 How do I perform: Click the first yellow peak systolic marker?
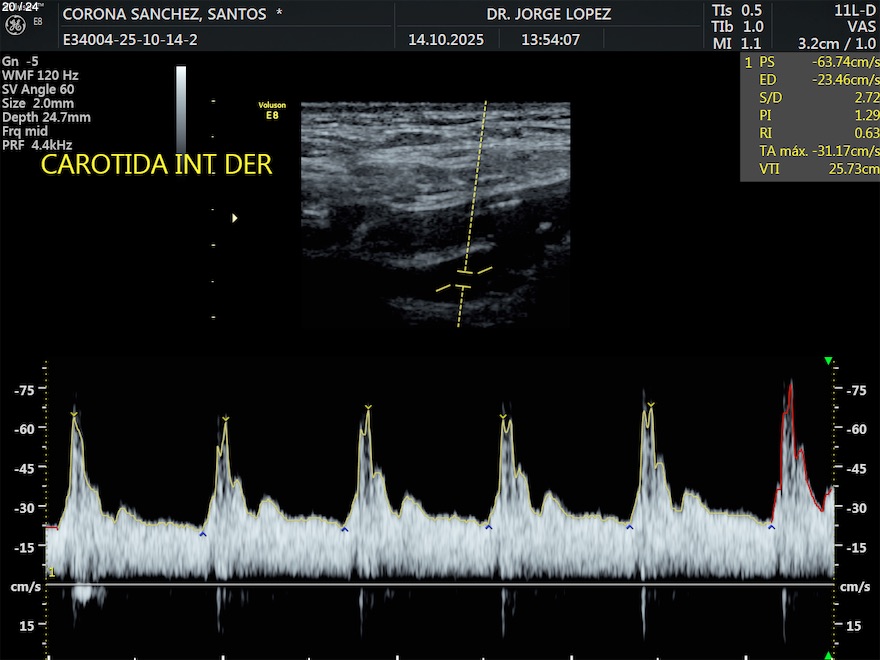[x=74, y=413]
